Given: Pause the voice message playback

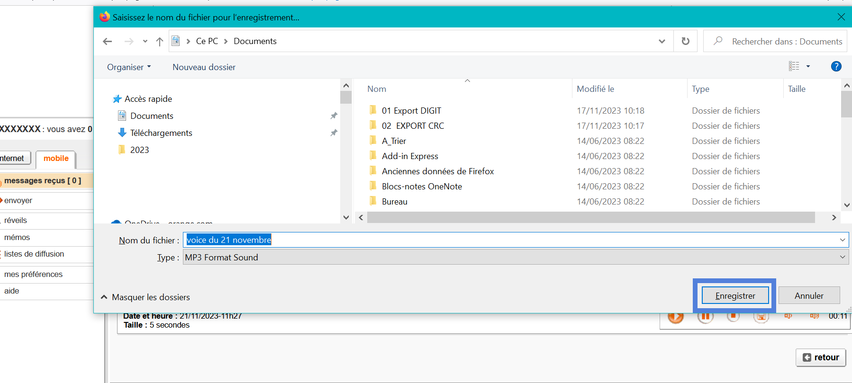Looking at the screenshot, I should 705,317.
